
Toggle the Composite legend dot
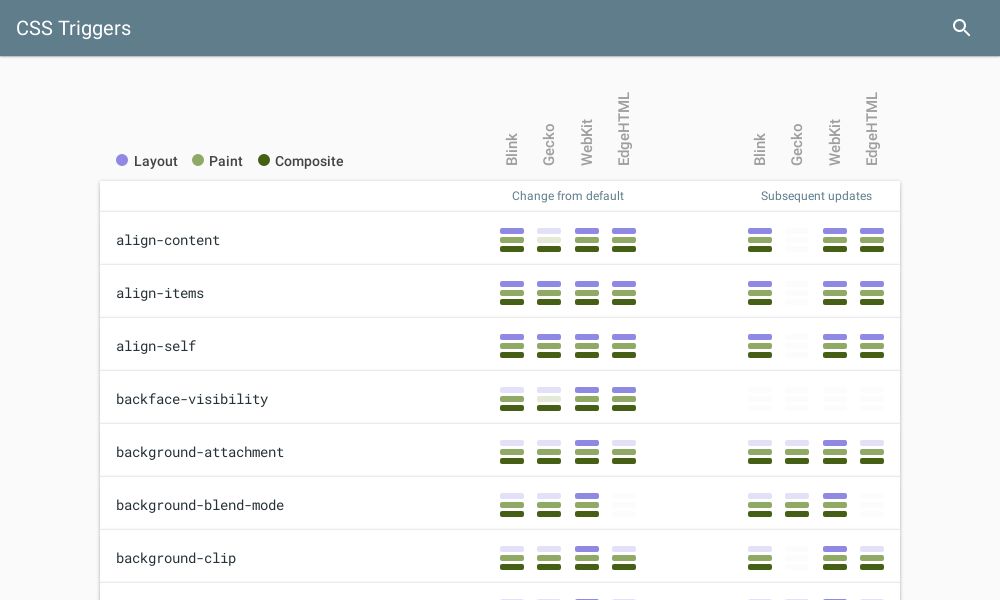pos(264,160)
